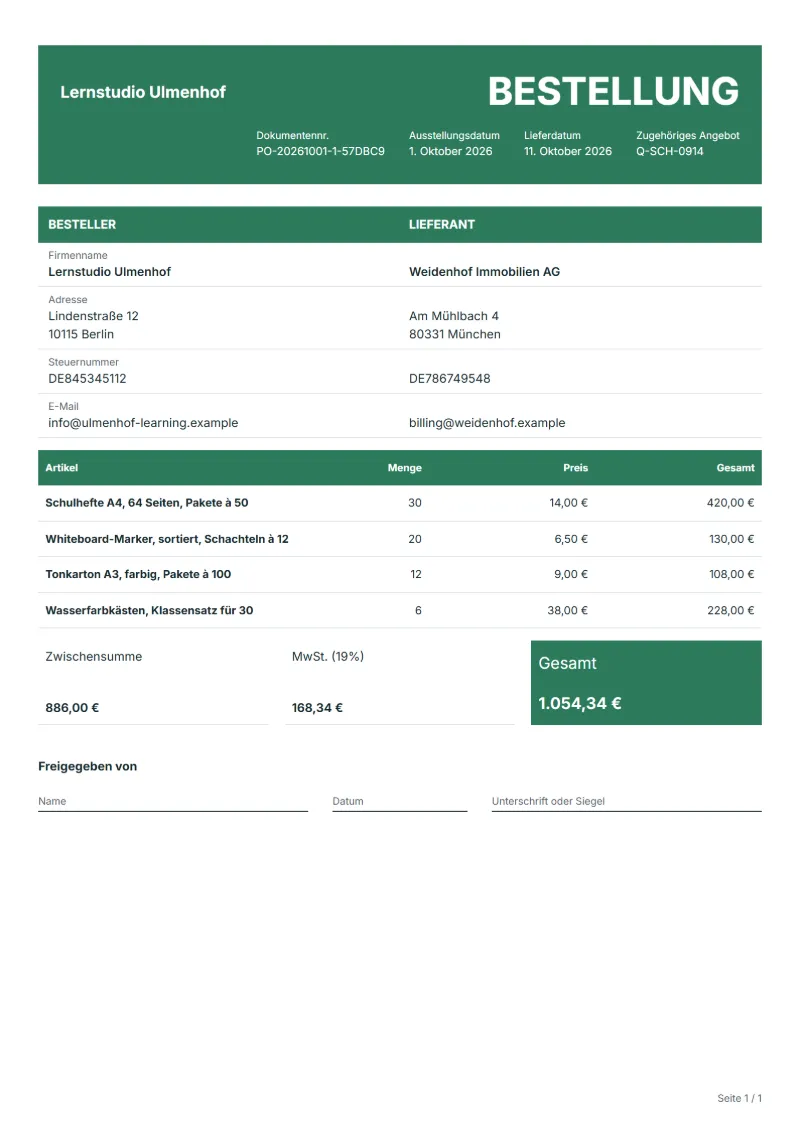Screen dimensions: 800x1131
Task: Select the email info@ulmenhof-learning.example
Action: 143,423
